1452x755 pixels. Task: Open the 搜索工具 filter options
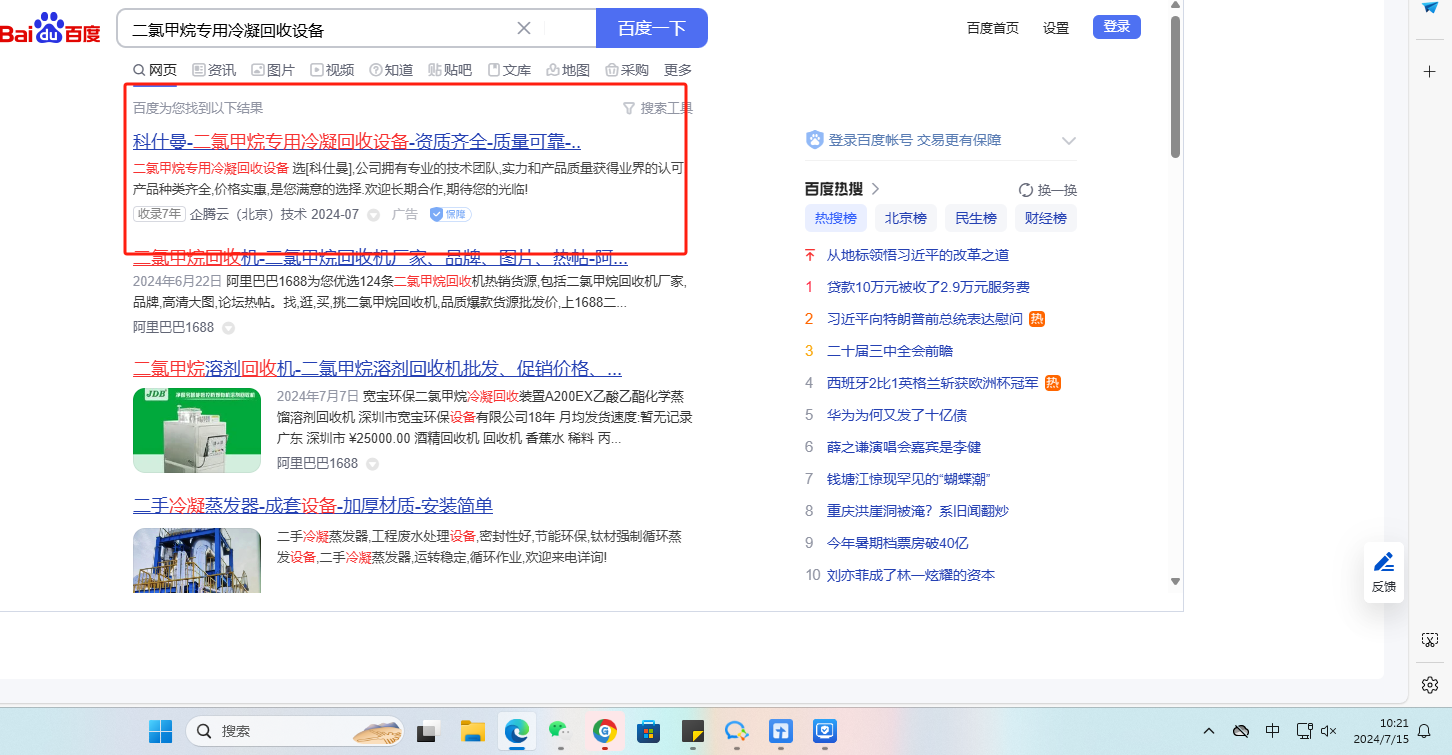point(657,108)
